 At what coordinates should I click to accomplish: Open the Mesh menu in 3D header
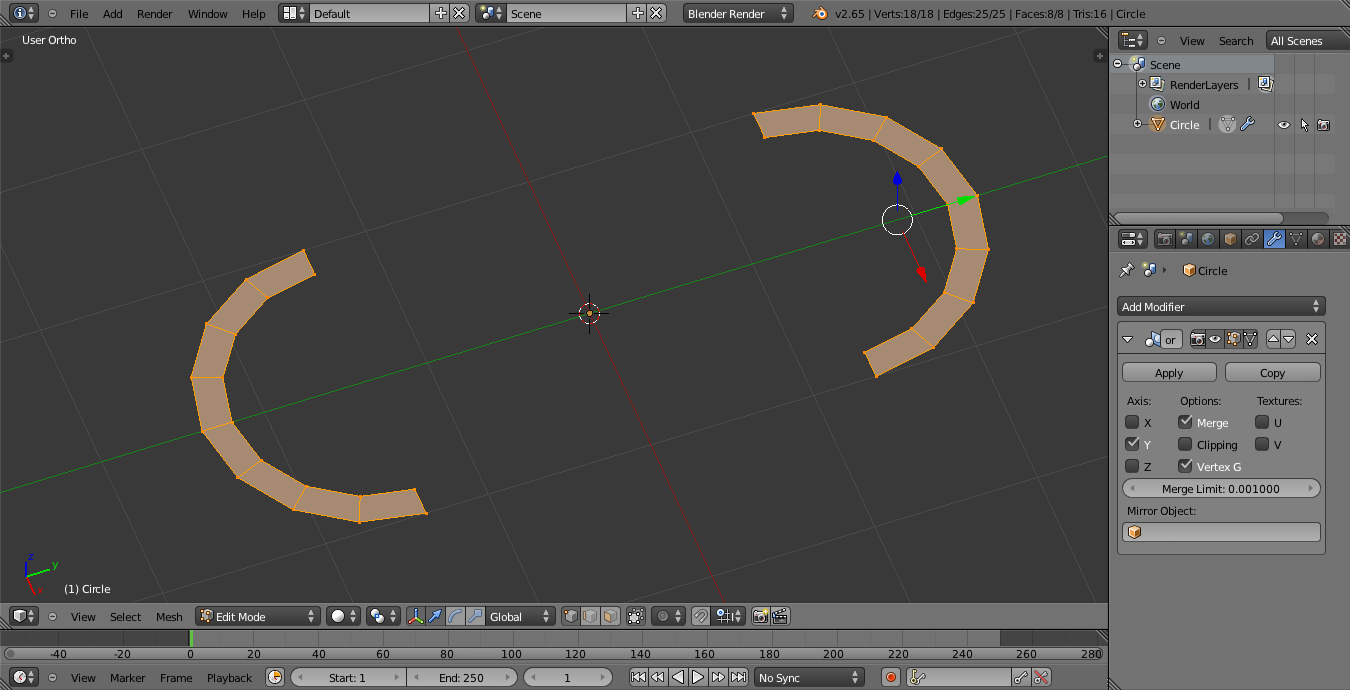169,616
